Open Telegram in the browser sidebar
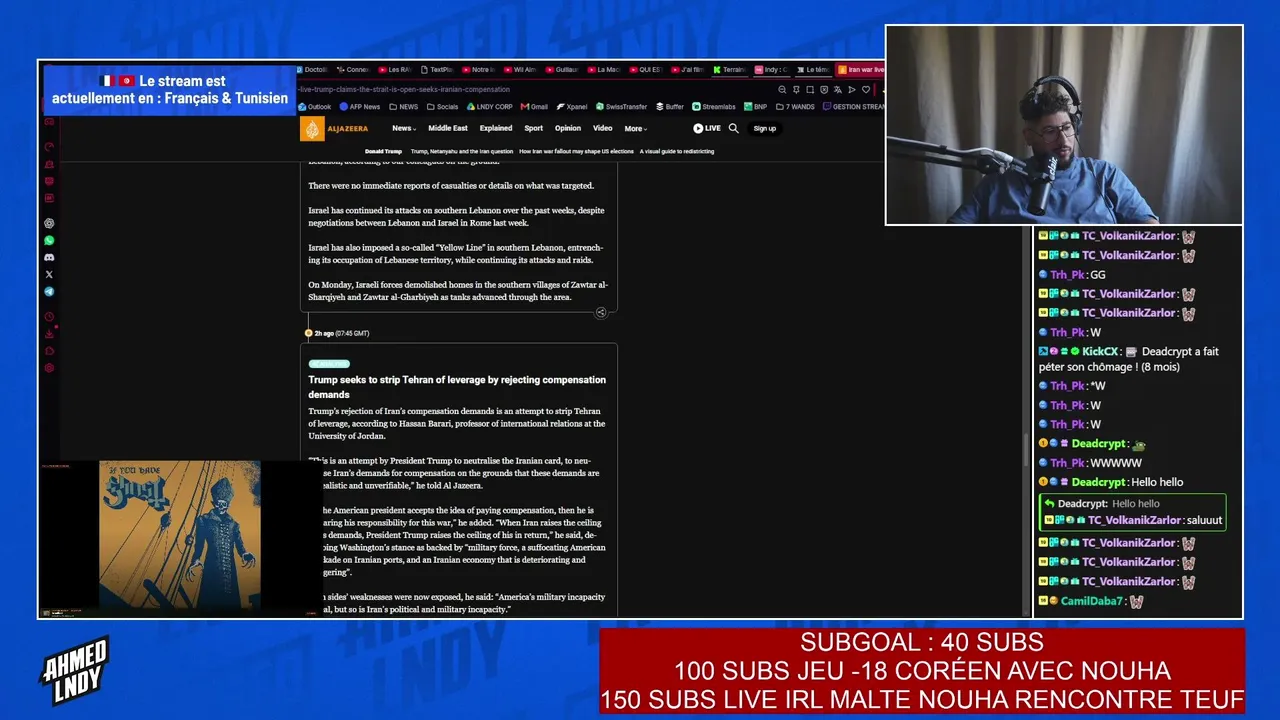 pyautogui.click(x=49, y=292)
